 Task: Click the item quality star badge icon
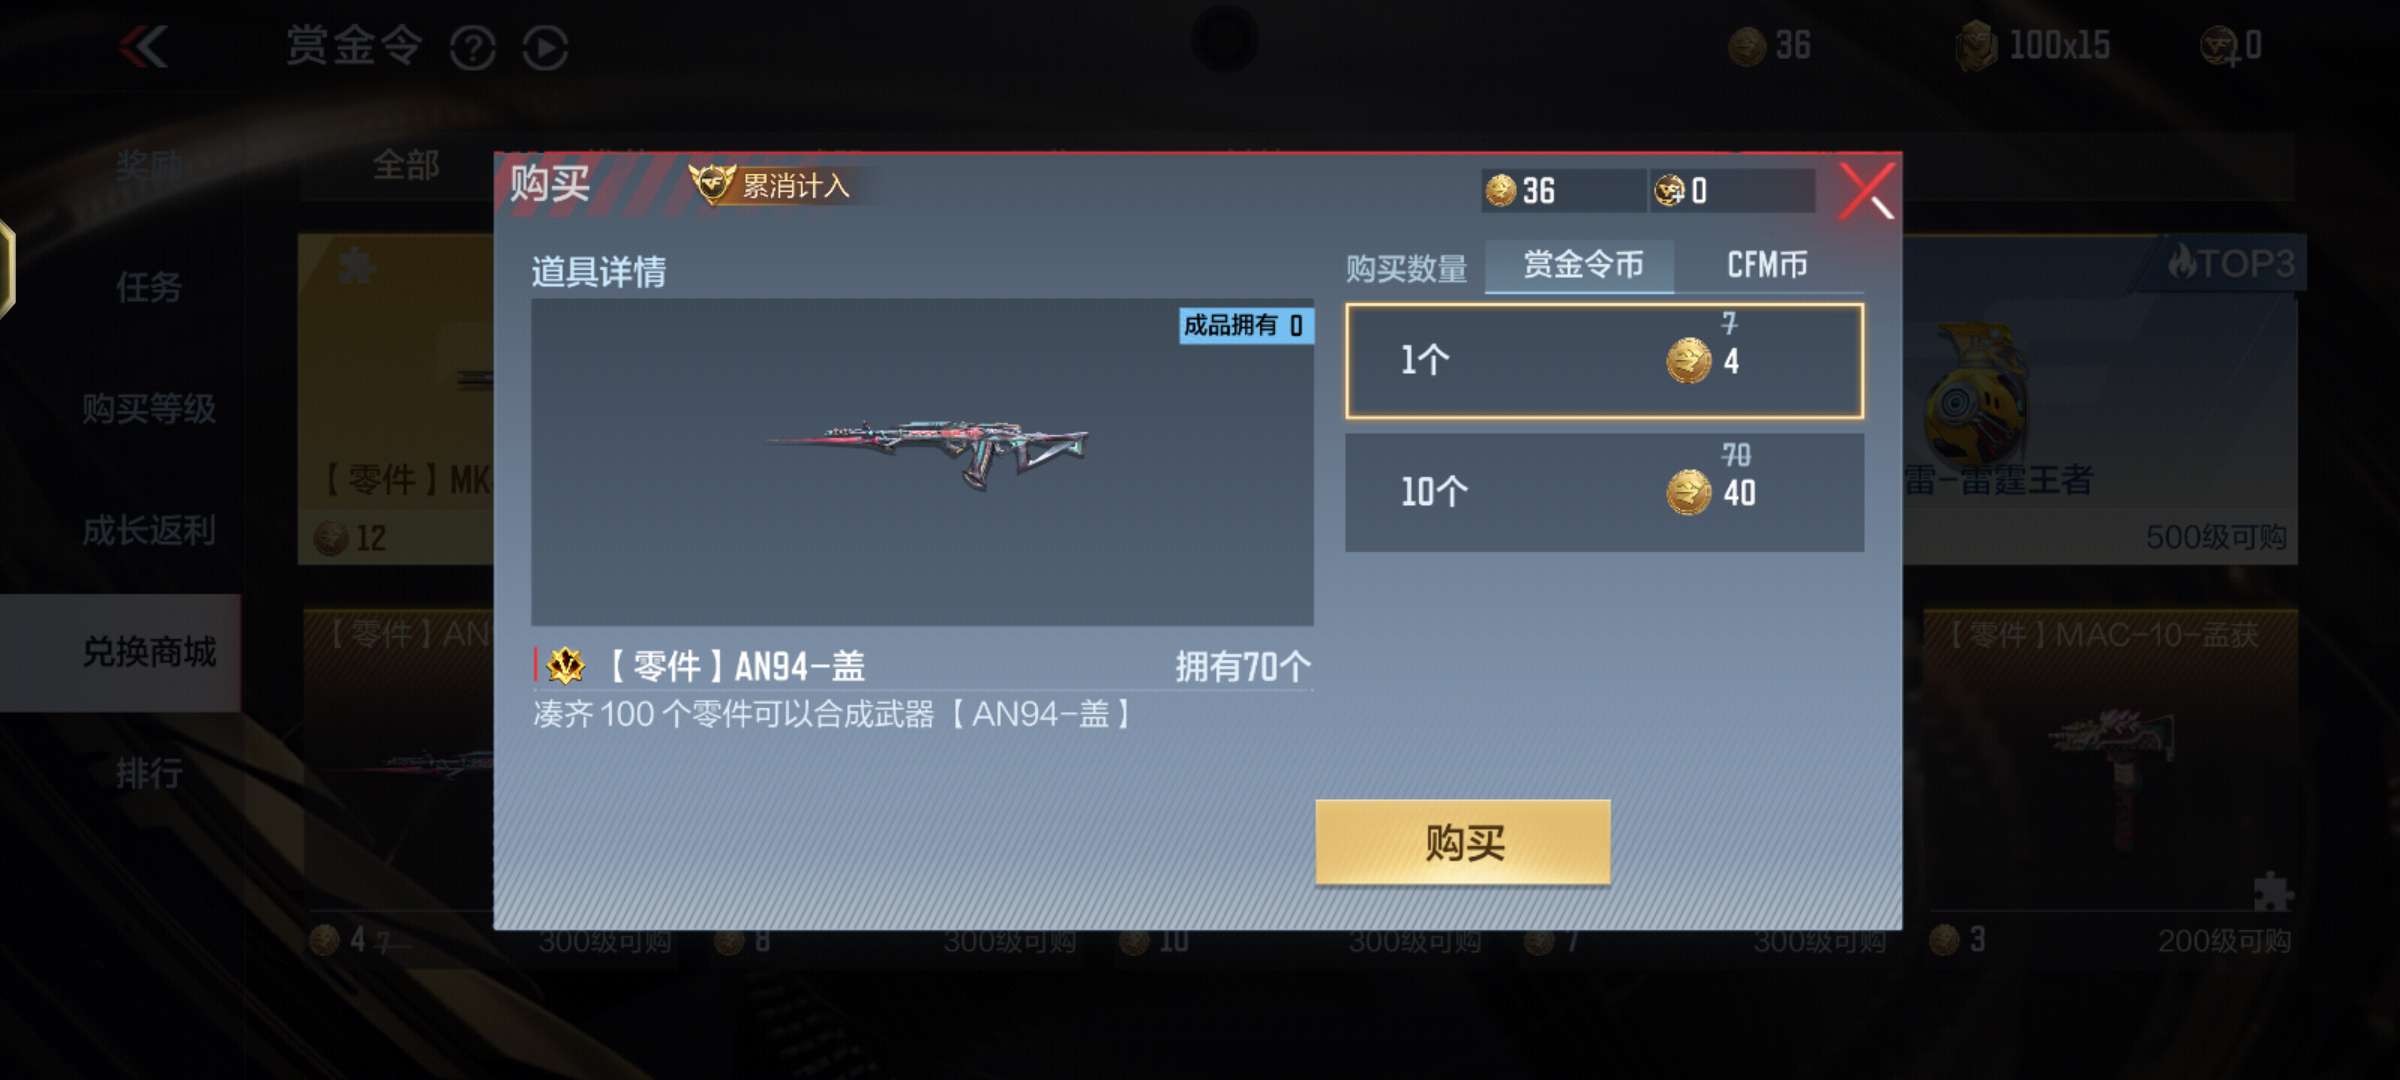[x=566, y=665]
